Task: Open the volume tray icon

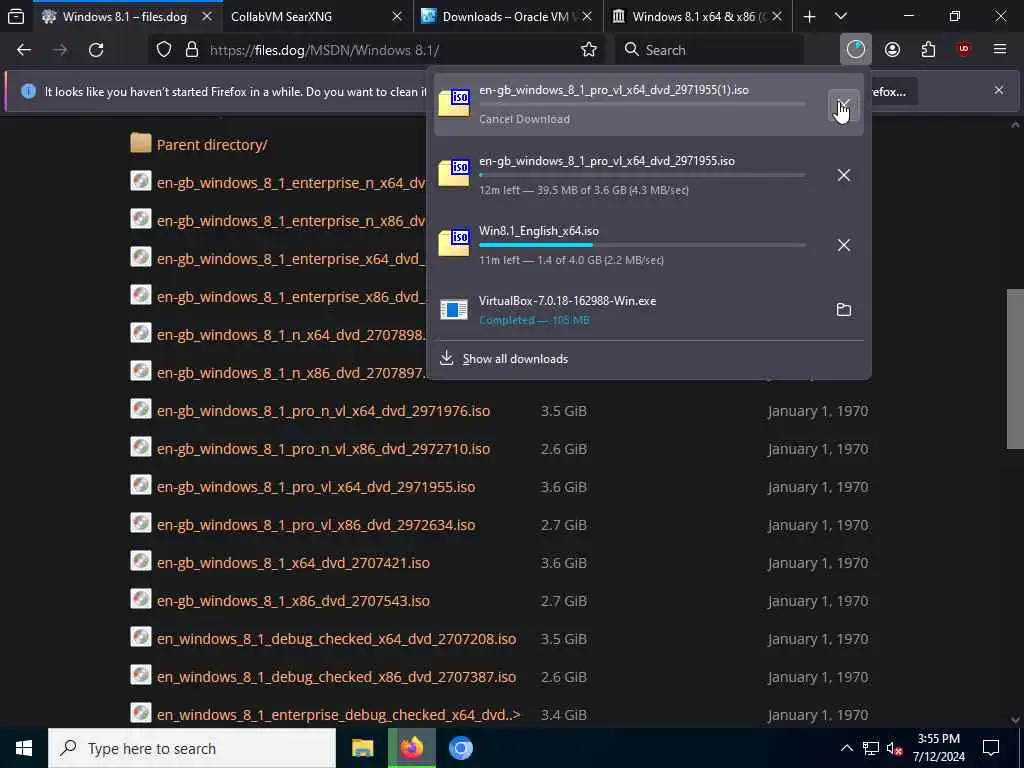Action: pos(894,749)
